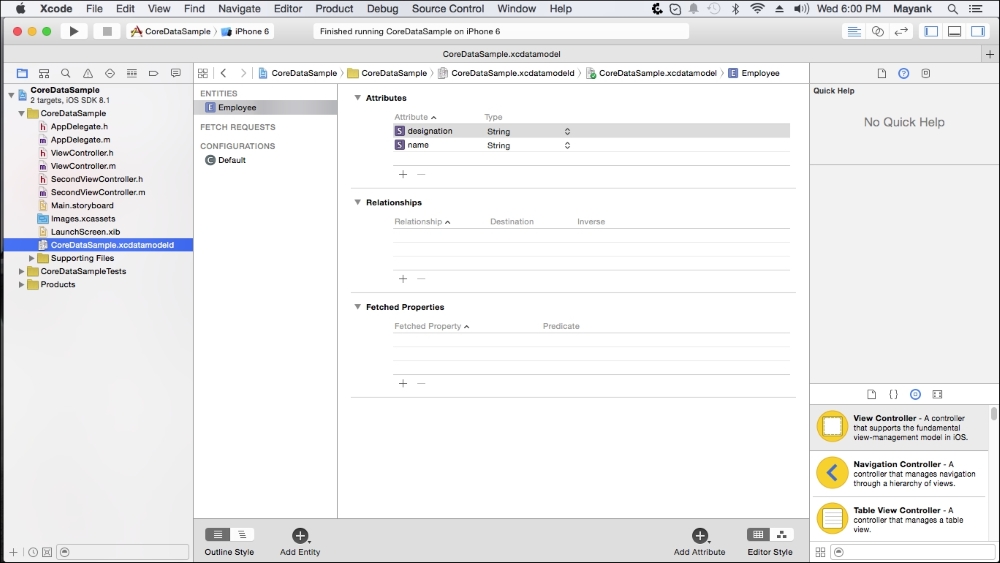1000x563 pixels.
Task: Open the Source Control menu
Action: point(447,8)
